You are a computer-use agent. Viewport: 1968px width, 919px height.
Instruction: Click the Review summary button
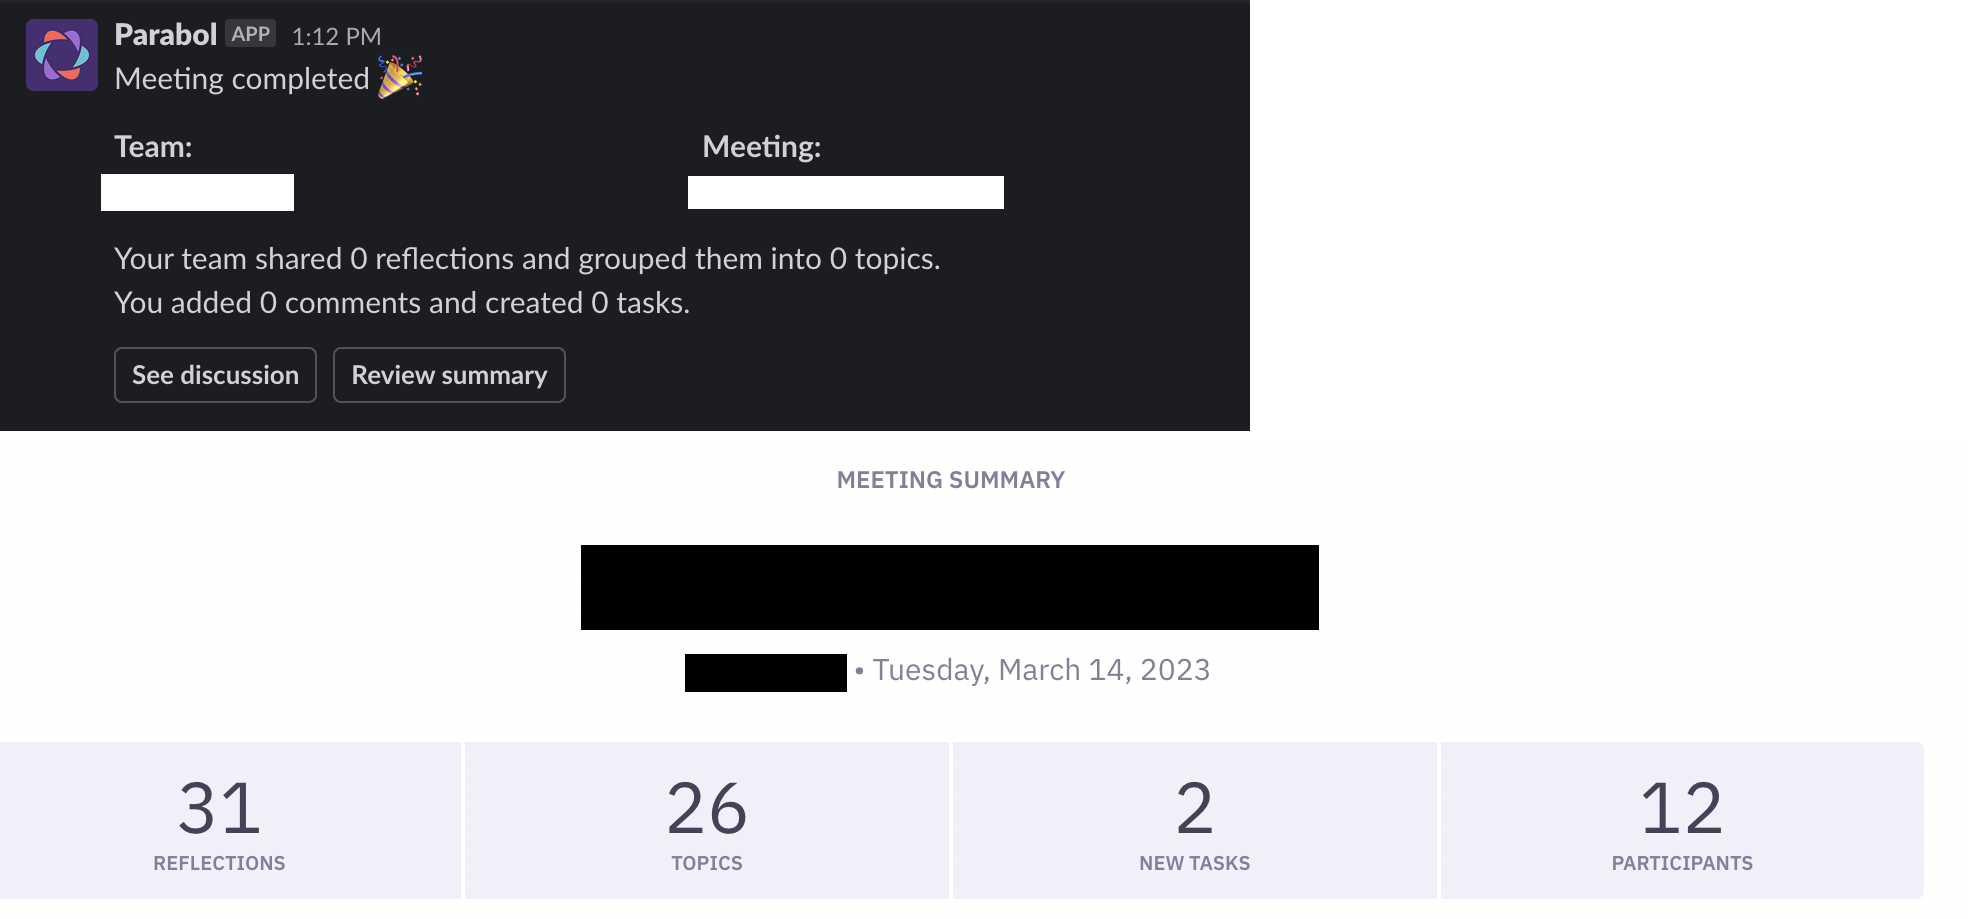pos(449,375)
